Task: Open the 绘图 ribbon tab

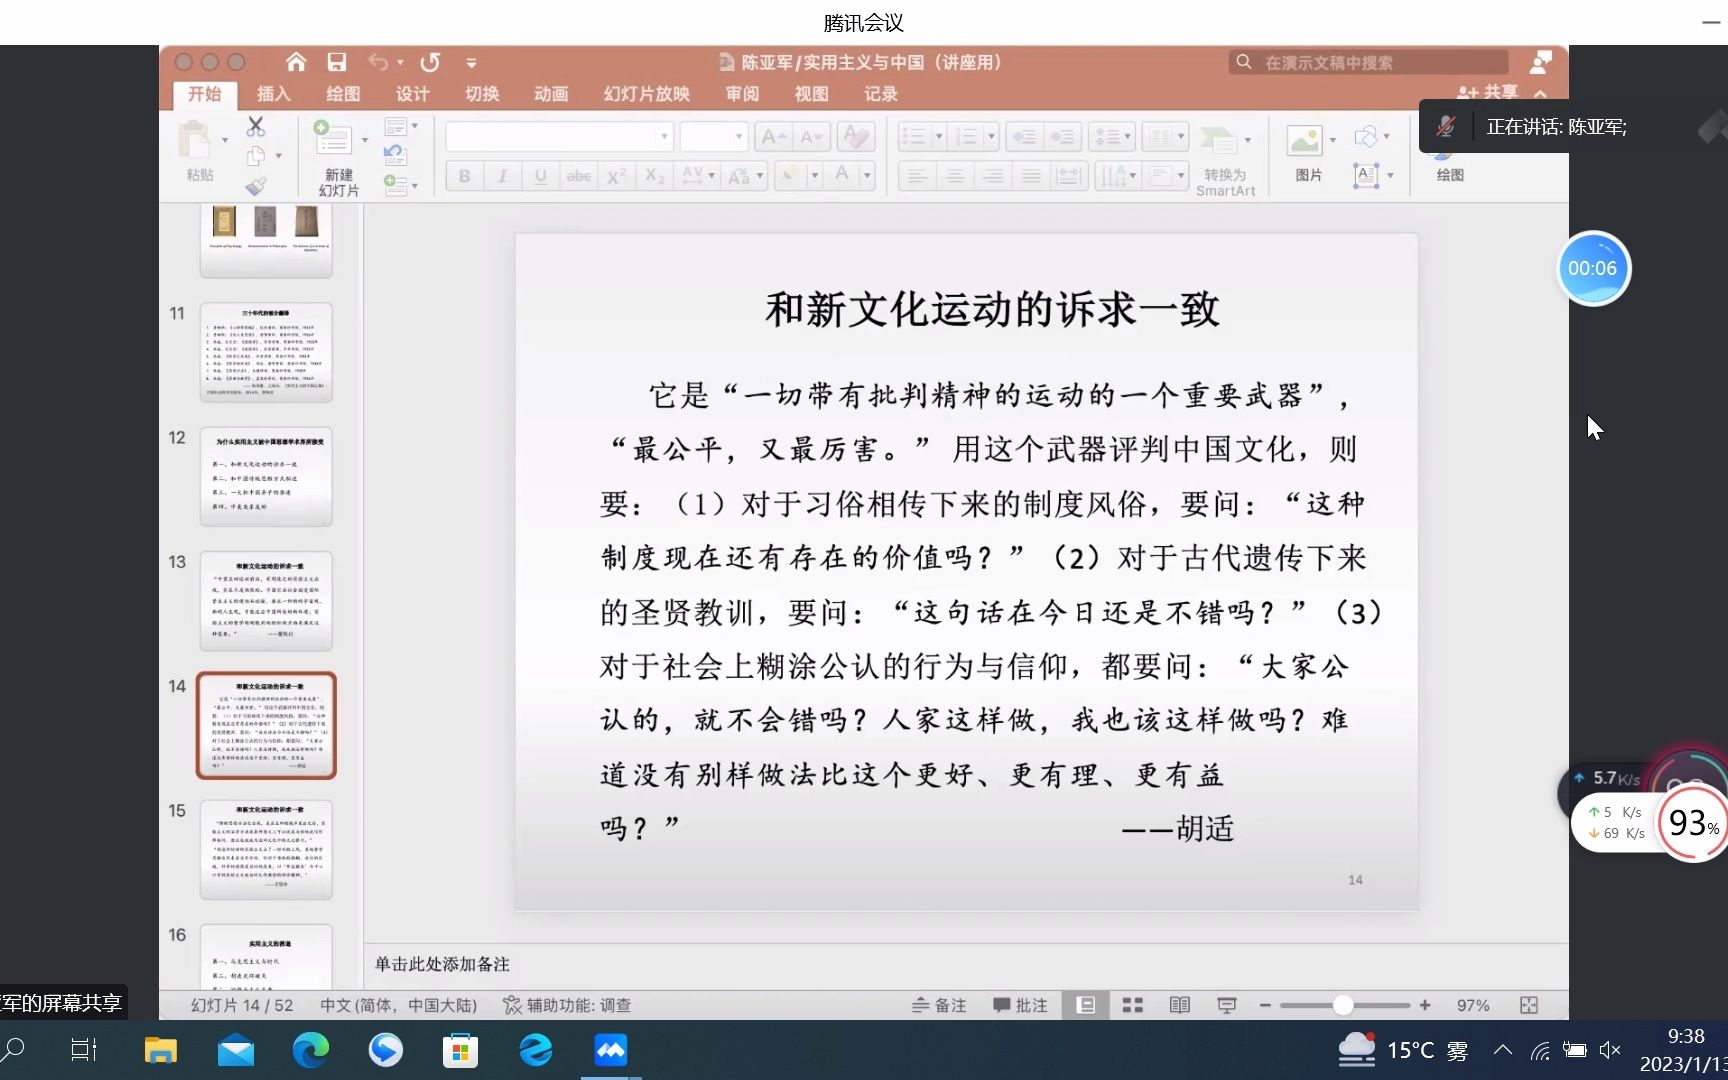Action: [343, 94]
